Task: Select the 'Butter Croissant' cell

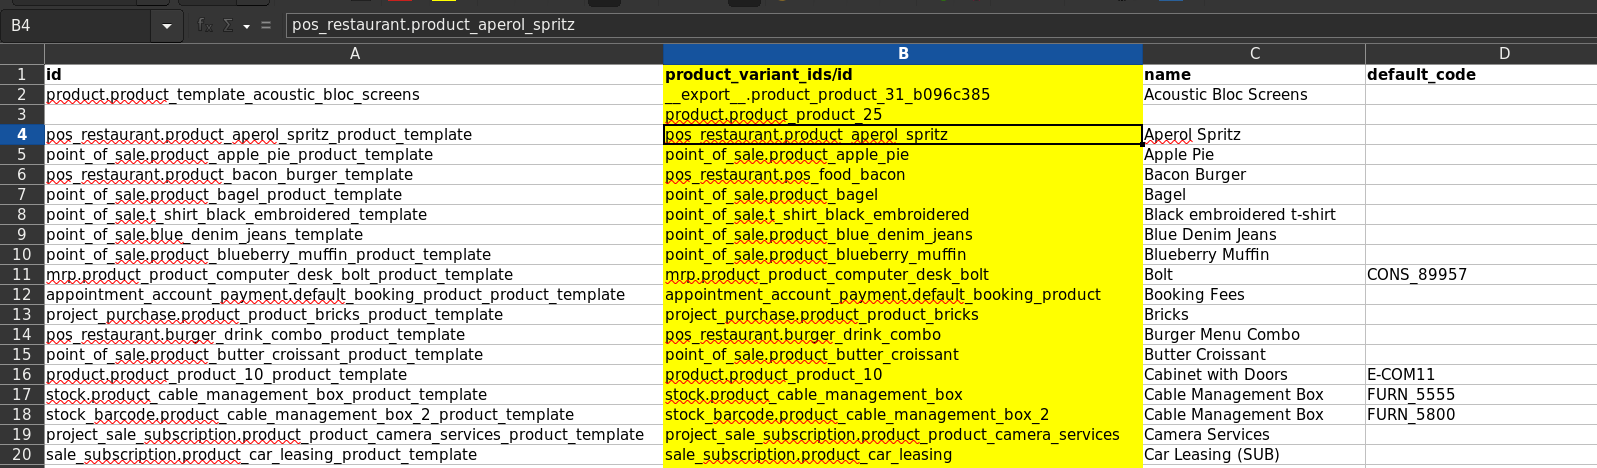Action: (1254, 354)
